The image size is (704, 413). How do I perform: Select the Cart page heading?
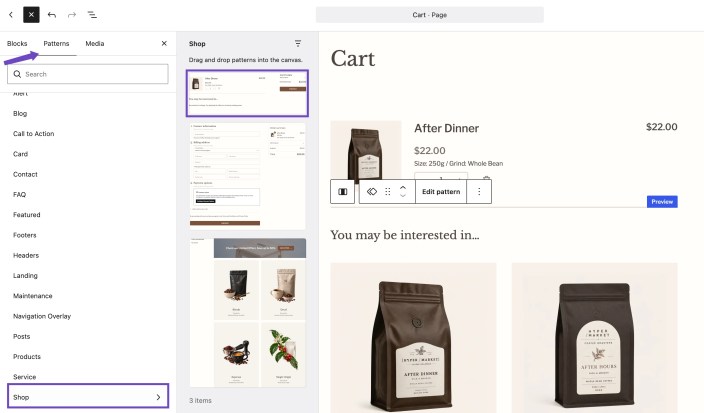click(353, 59)
